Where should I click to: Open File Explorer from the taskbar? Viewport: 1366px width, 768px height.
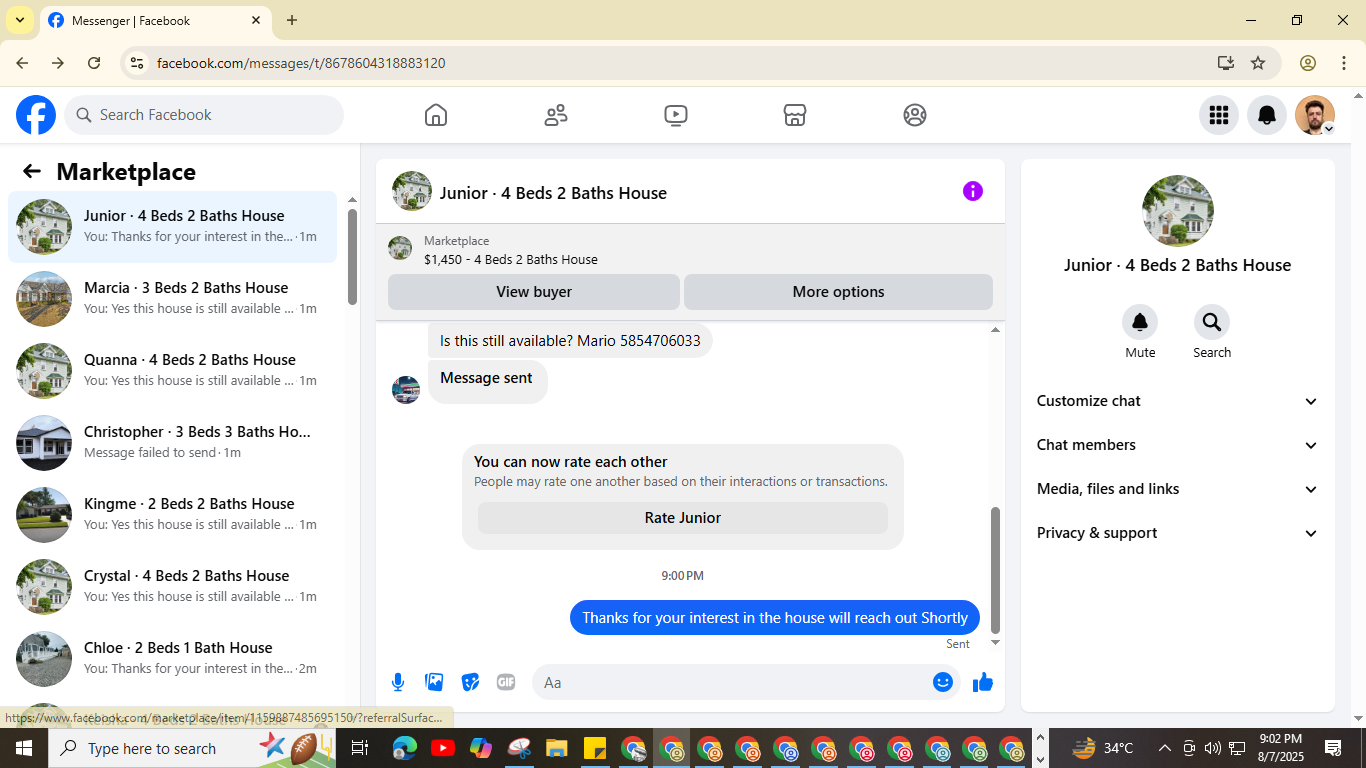(x=557, y=748)
